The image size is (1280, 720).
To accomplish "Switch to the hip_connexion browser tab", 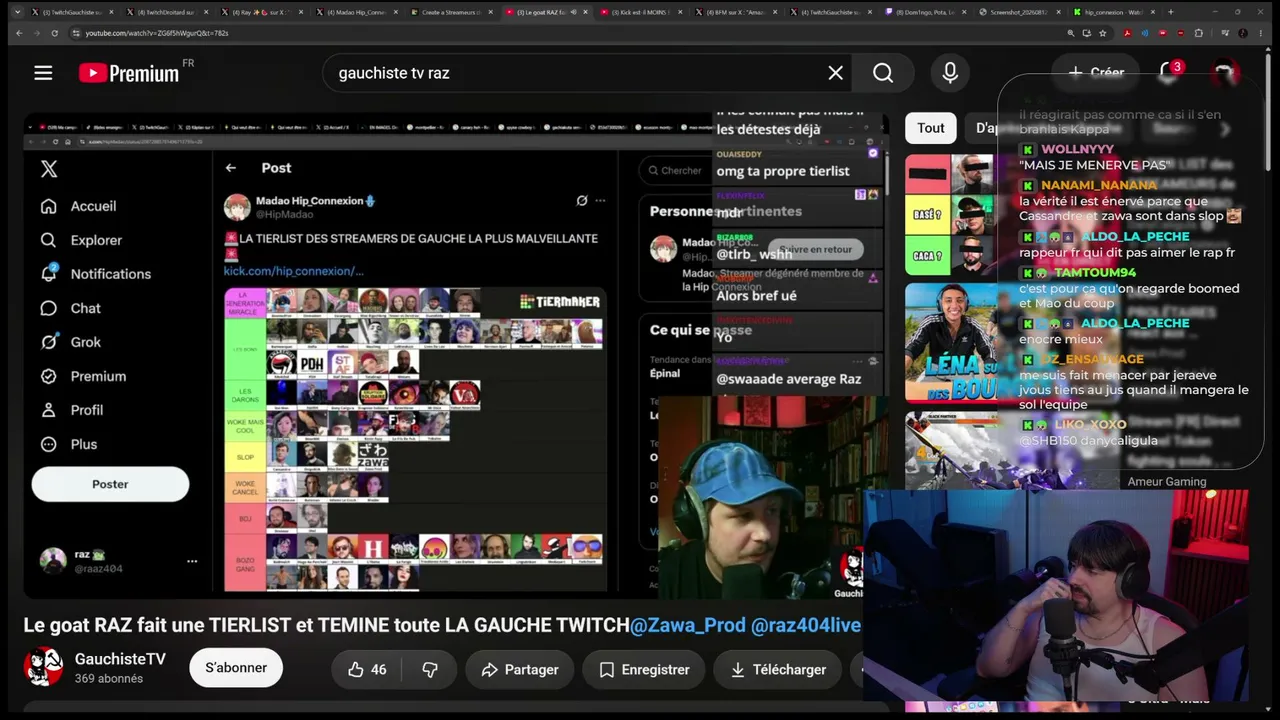I will [x=1113, y=12].
